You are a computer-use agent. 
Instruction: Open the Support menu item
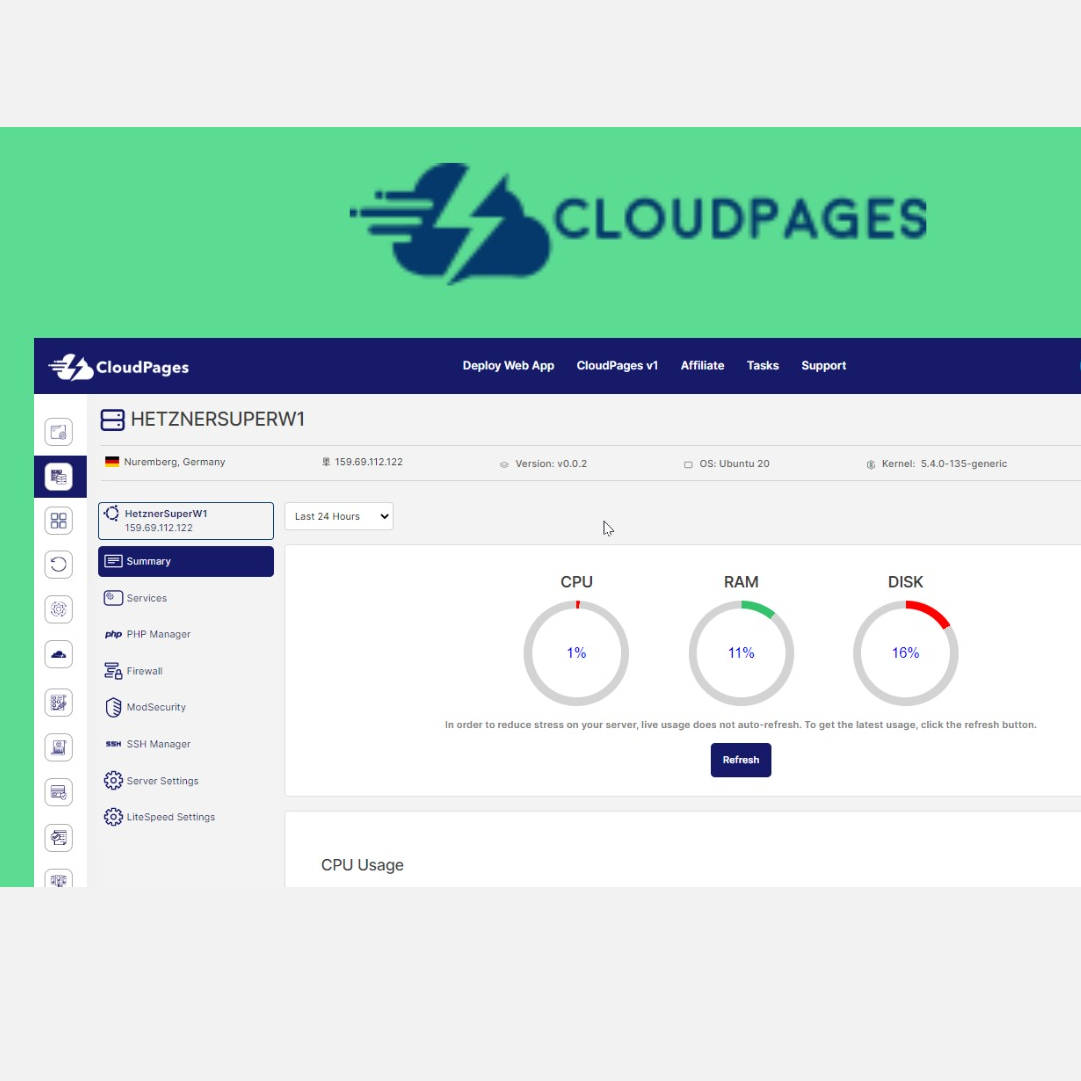[x=823, y=365]
